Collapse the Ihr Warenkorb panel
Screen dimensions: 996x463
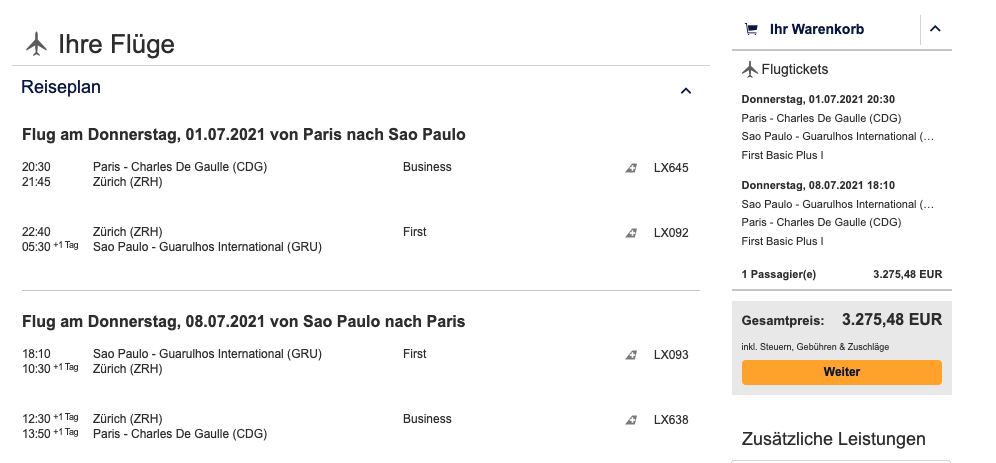point(935,29)
